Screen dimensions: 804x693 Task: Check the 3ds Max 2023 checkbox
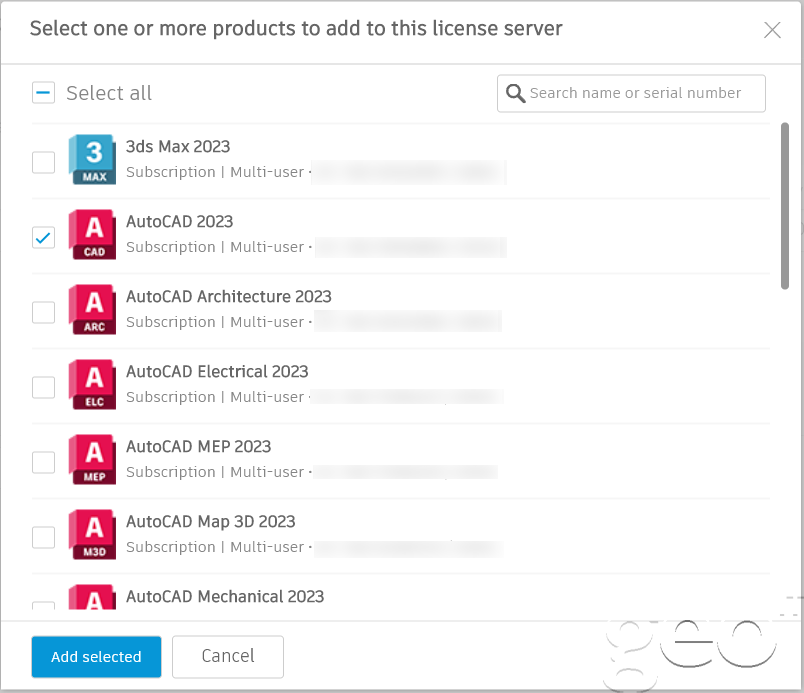click(x=44, y=162)
